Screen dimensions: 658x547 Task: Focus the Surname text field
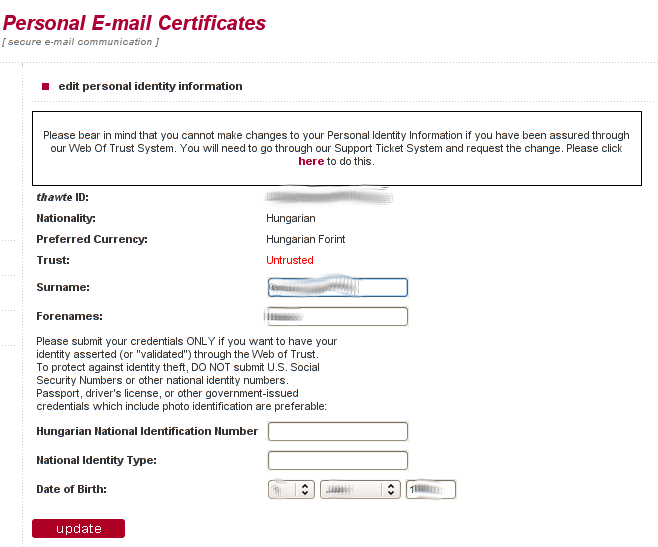(338, 288)
